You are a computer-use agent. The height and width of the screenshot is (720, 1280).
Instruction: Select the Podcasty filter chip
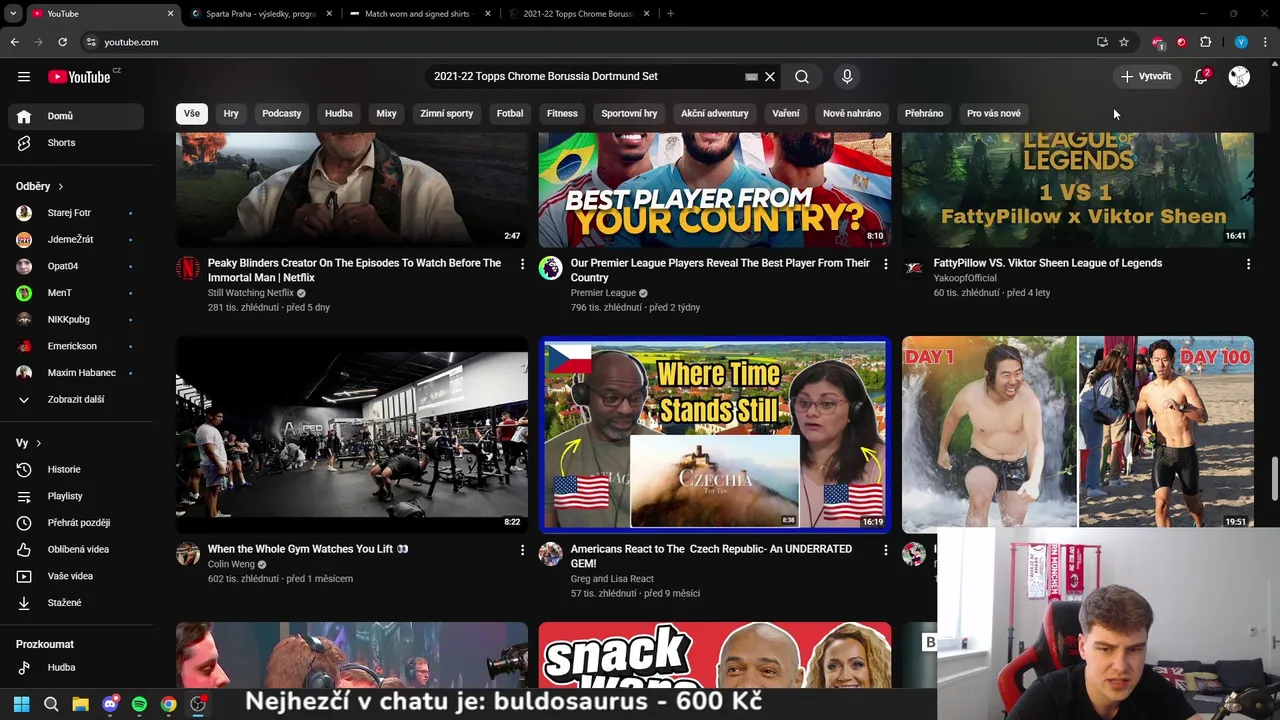(x=282, y=113)
